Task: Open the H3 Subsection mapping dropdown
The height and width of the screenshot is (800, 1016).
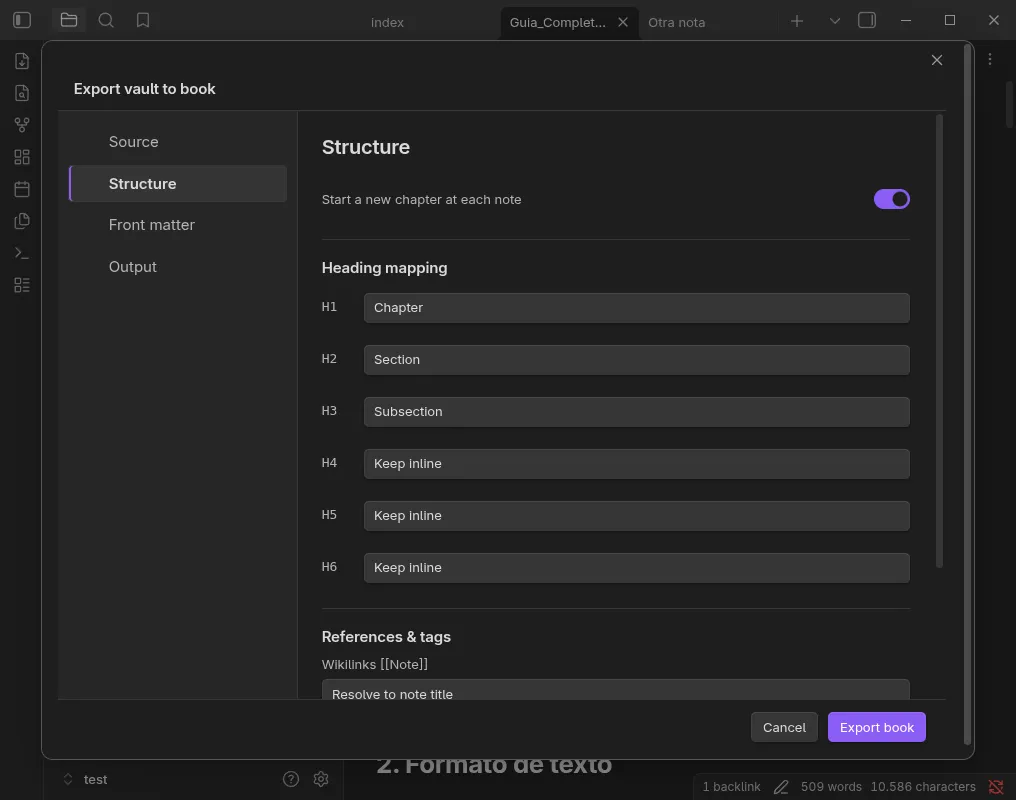Action: point(636,412)
